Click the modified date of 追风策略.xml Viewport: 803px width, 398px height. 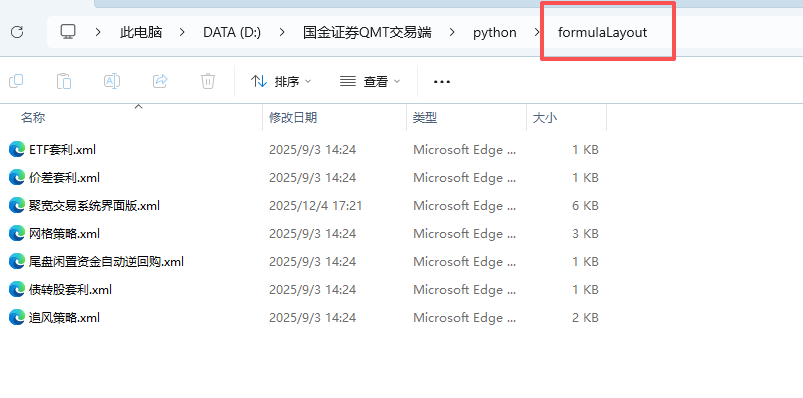click(312, 318)
